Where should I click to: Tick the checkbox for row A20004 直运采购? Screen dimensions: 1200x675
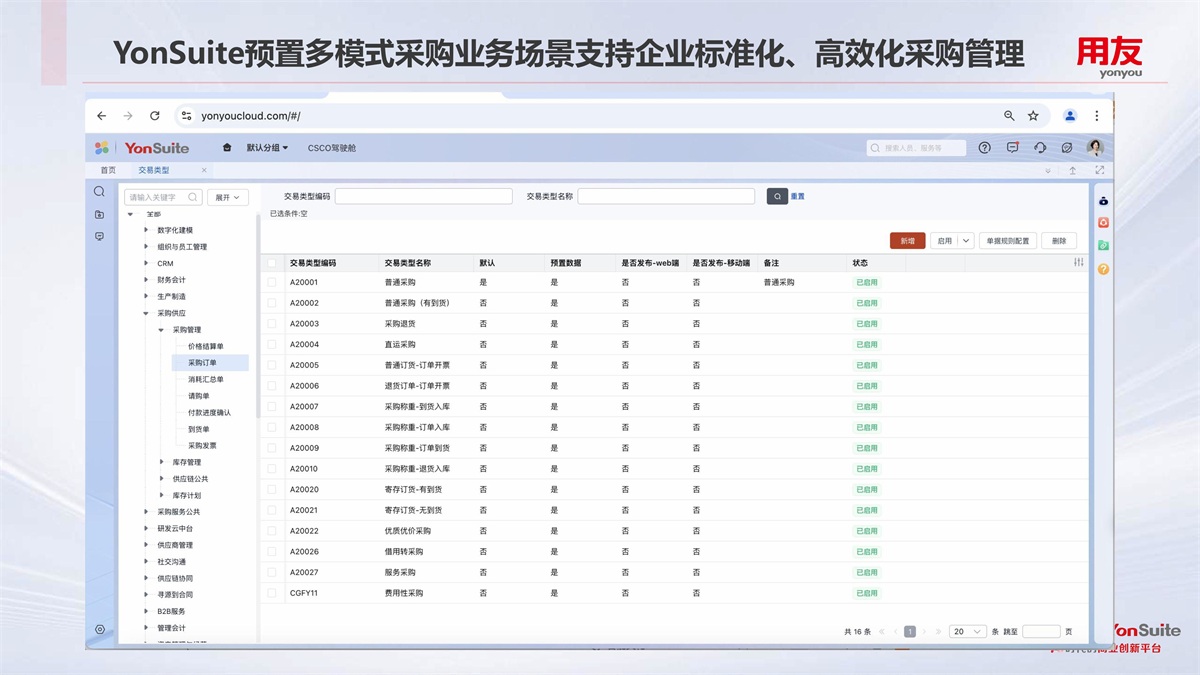pos(271,345)
